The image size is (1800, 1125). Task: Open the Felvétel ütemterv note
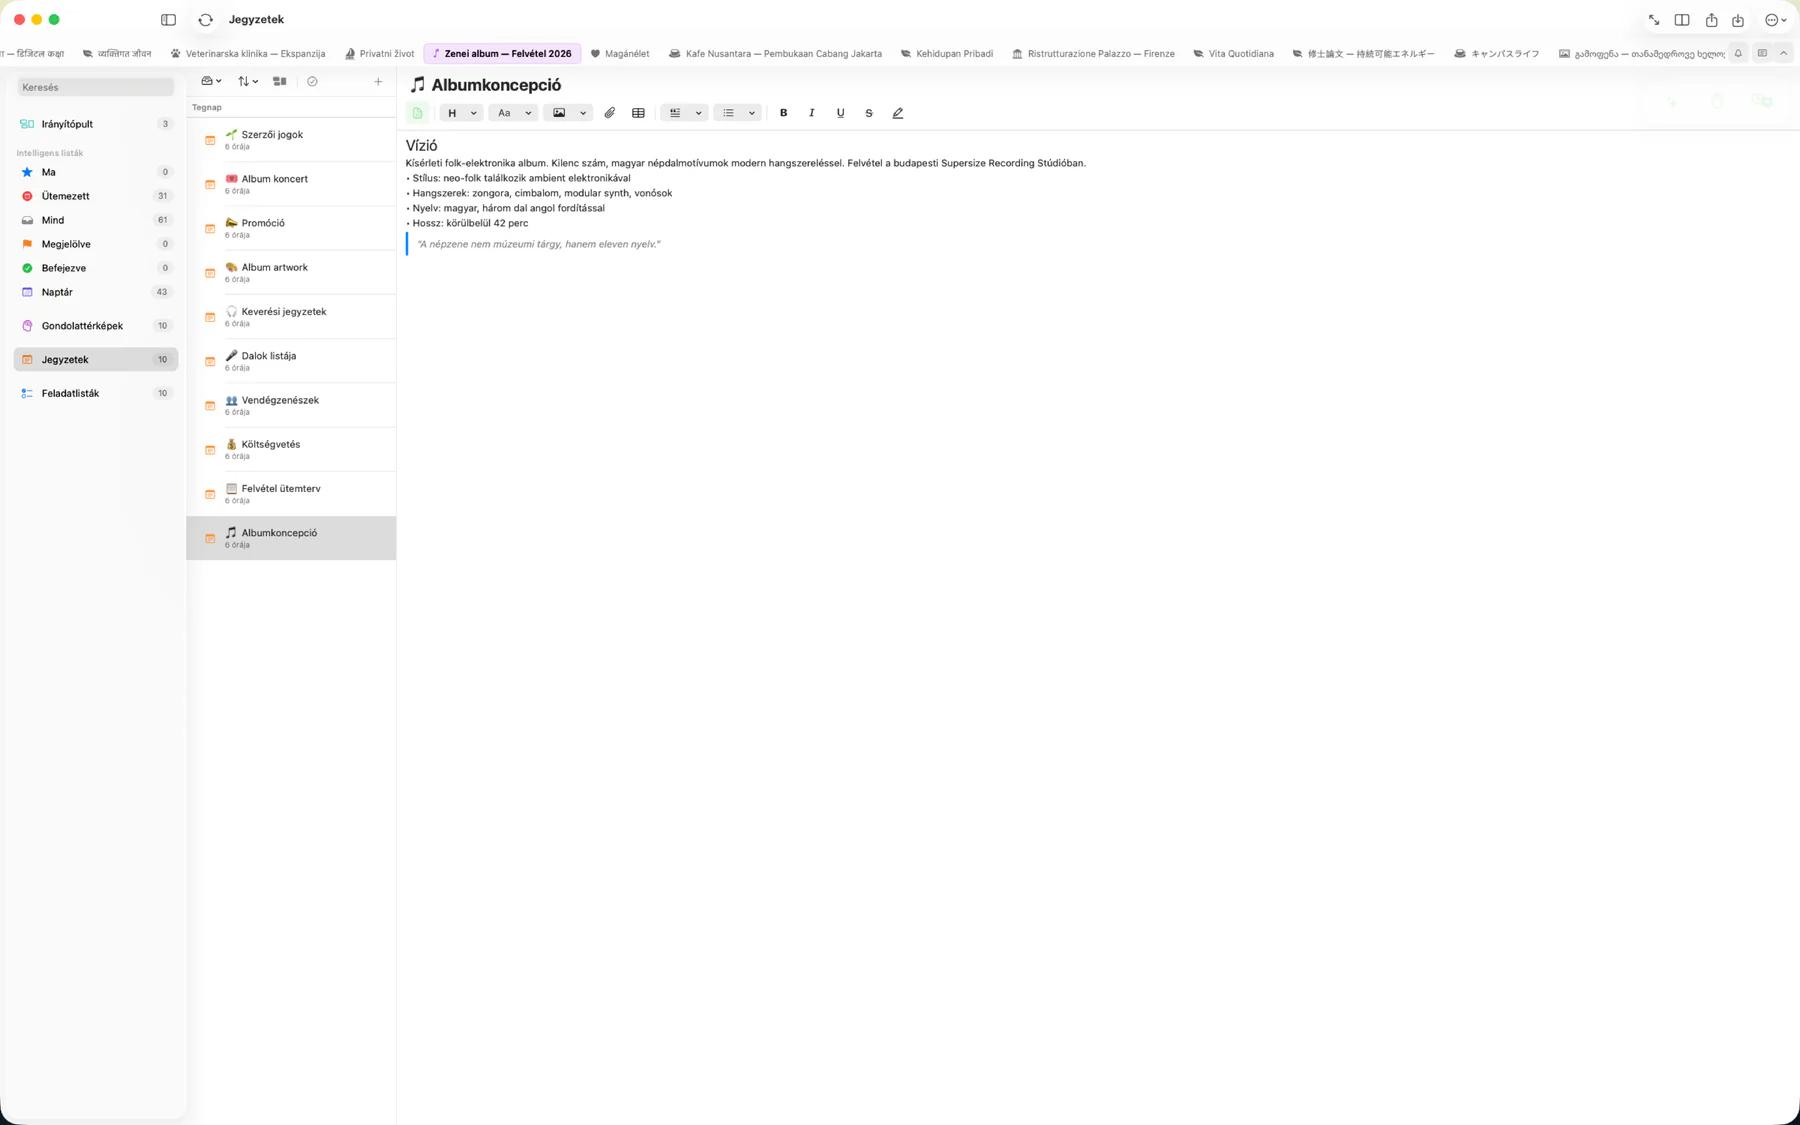(x=291, y=494)
